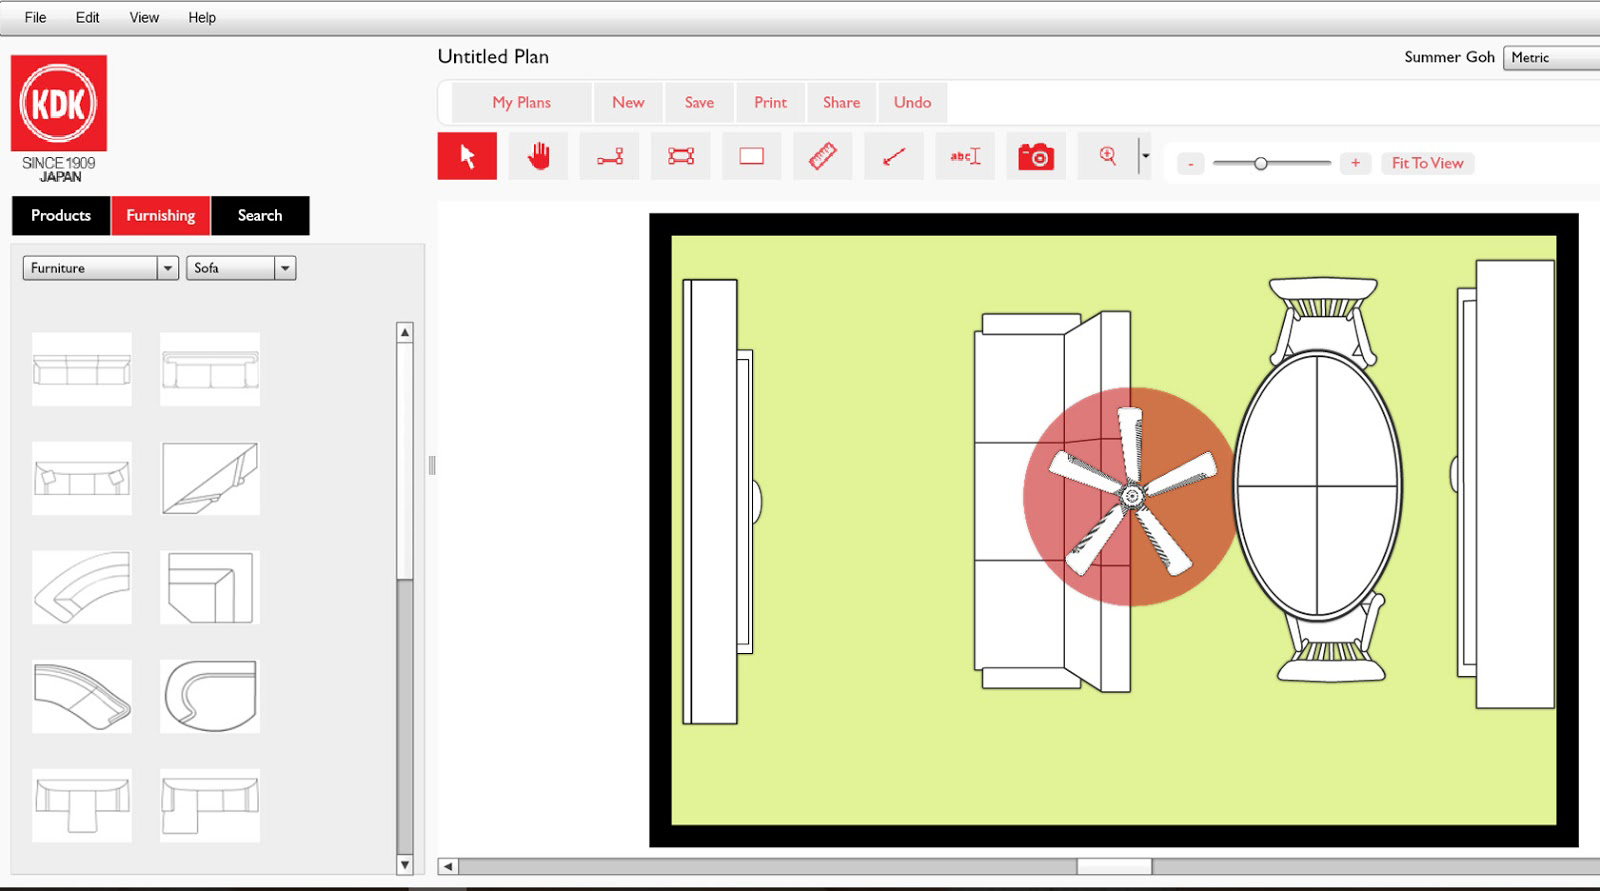
Task: Choose the room shape tool
Action: (x=681, y=156)
